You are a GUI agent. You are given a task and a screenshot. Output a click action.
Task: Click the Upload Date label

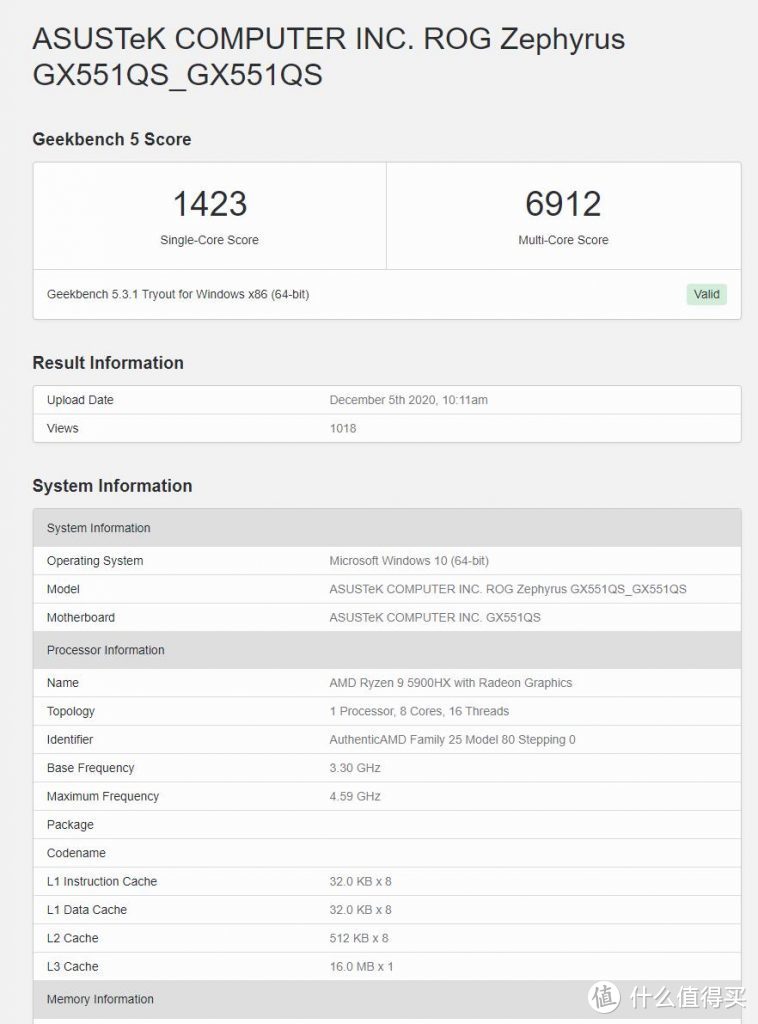click(80, 400)
